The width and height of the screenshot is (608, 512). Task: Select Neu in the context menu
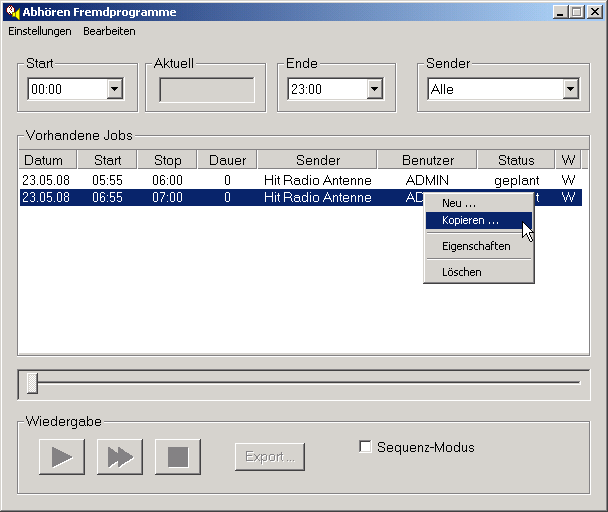(x=459, y=203)
